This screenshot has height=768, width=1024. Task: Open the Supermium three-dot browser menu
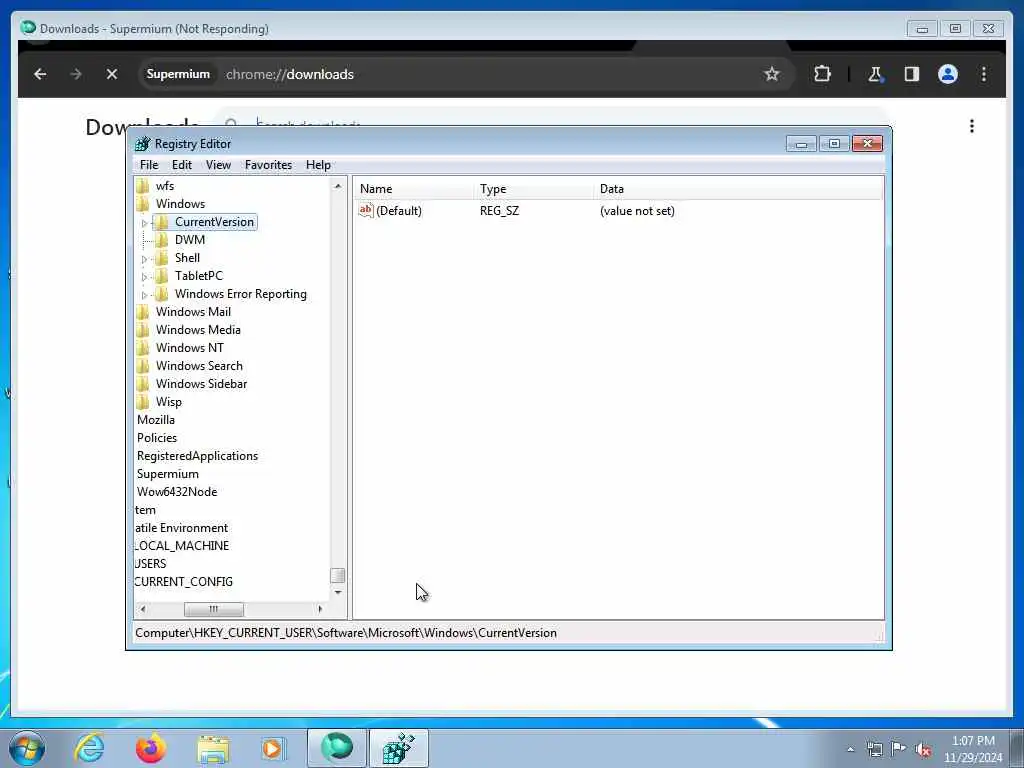coord(984,74)
